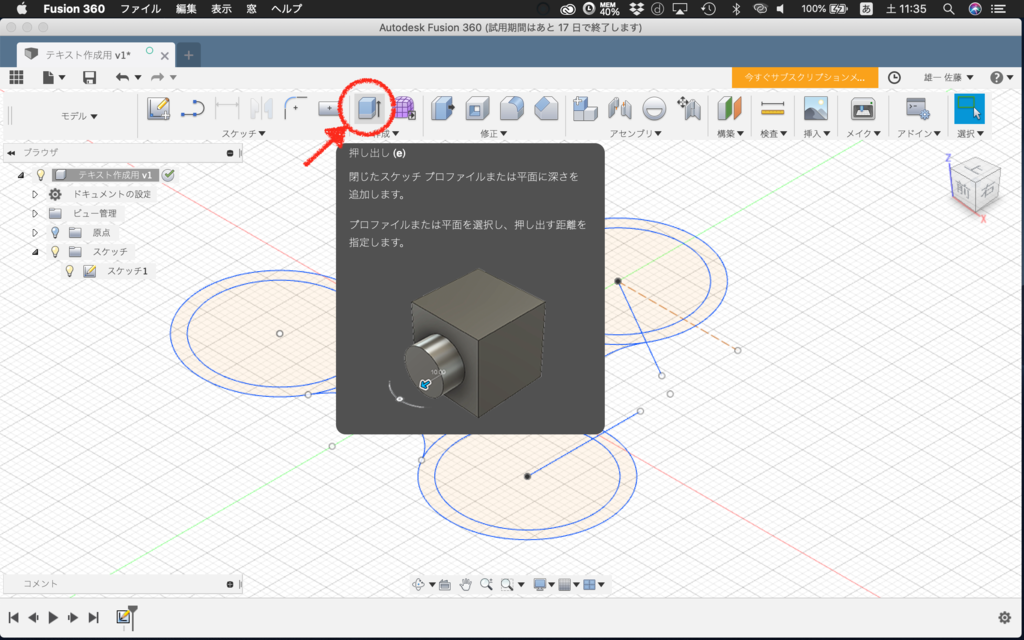Click the Create Sketch tool icon
Image resolution: width=1024 pixels, height=640 pixels.
(x=159, y=108)
